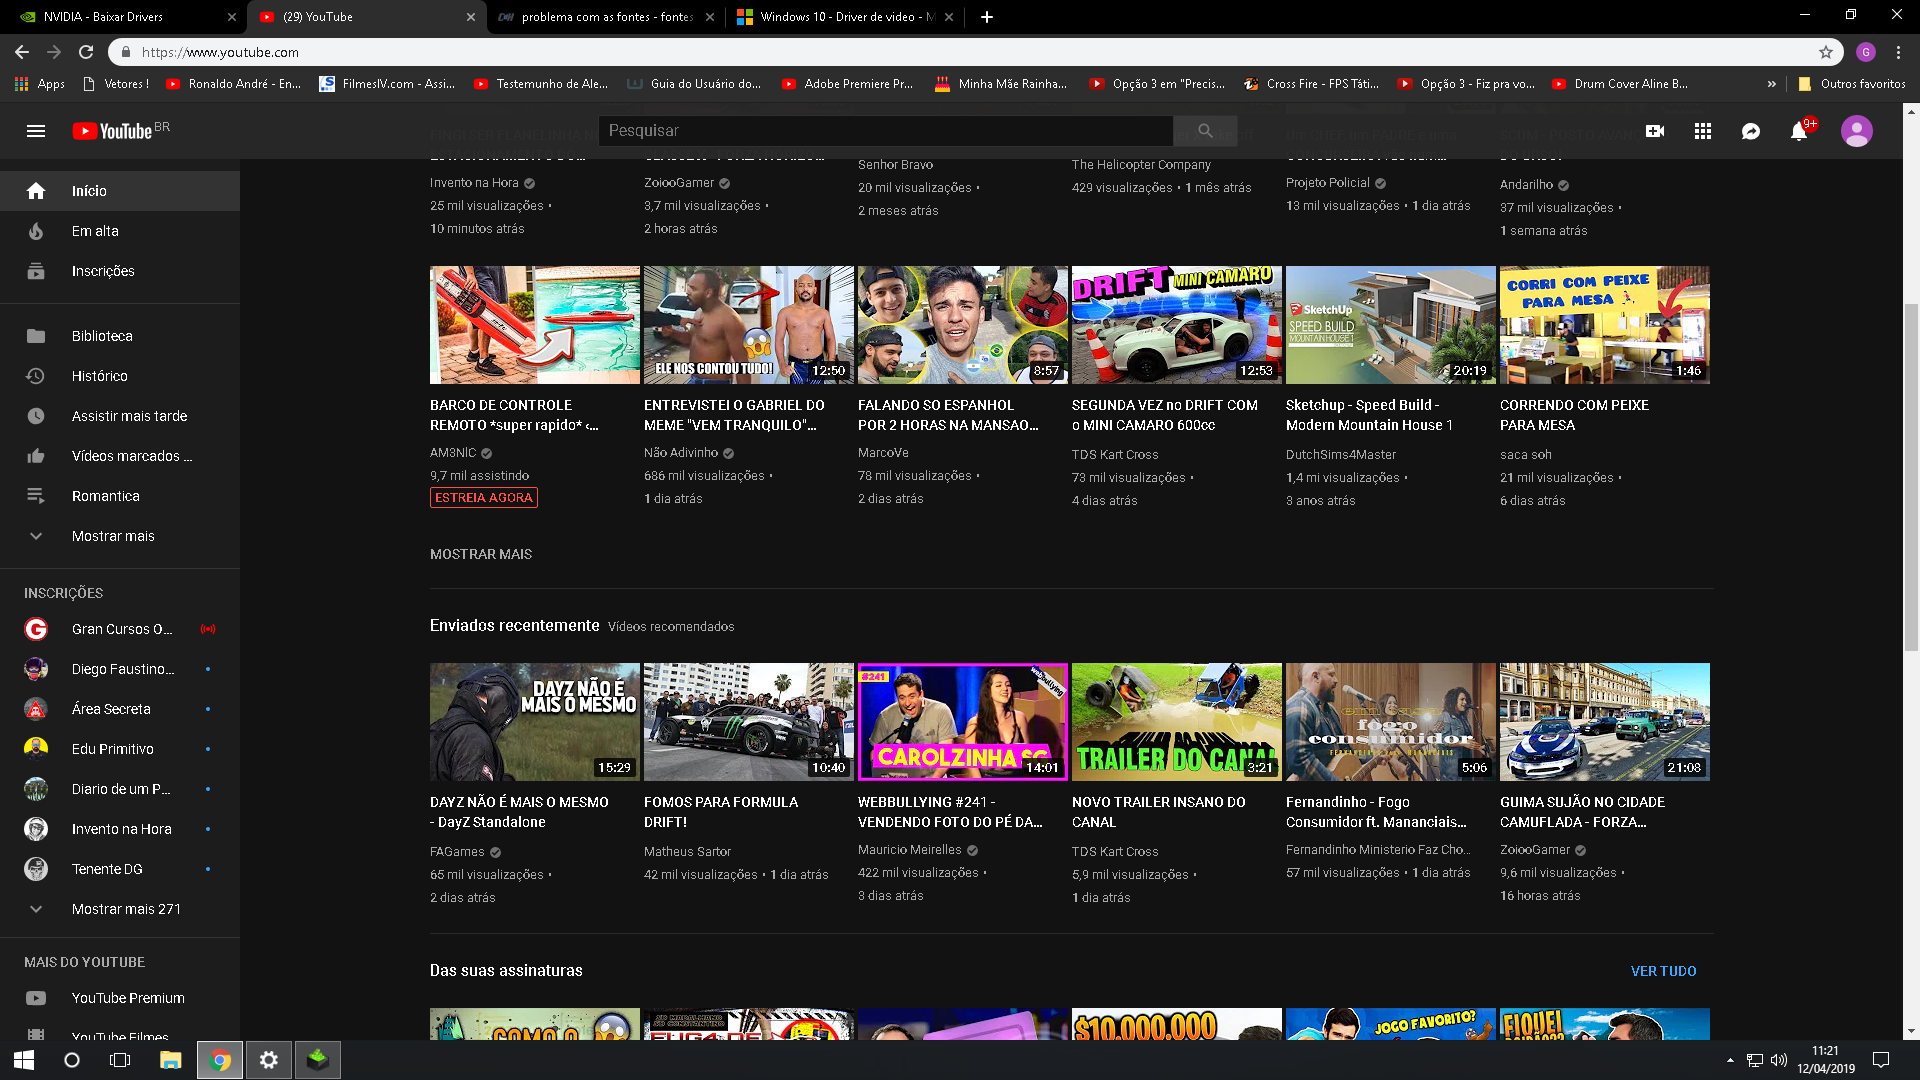Click VER TUDO for assinaturas
This screenshot has height=1080, width=1920.
[x=1663, y=971]
